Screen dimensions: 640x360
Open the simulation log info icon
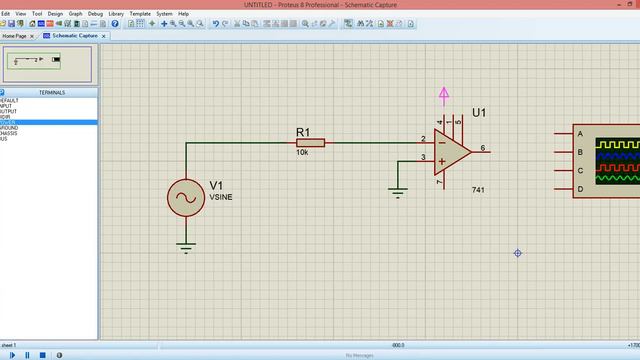click(x=59, y=355)
